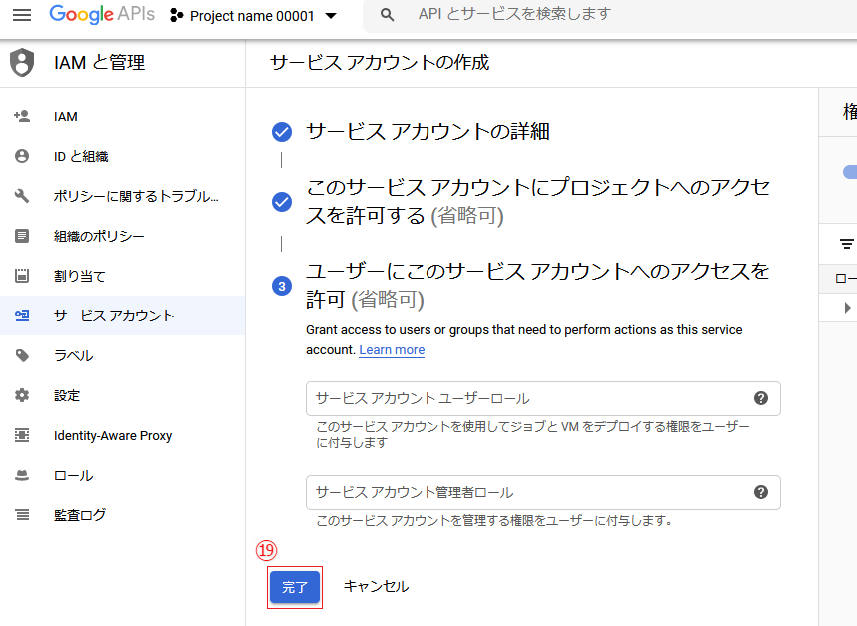Click help icon for service account admin role
The image size is (857, 626).
tap(760, 492)
